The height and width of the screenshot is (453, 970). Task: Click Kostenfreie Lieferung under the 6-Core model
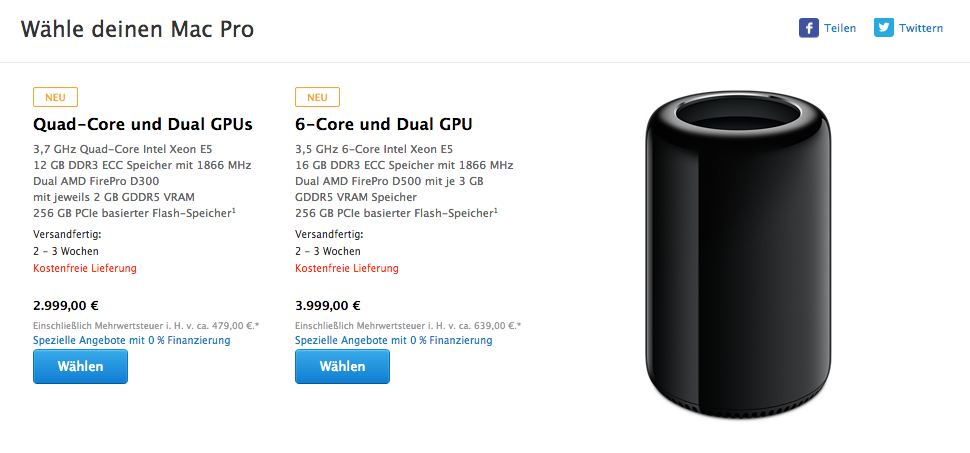click(x=346, y=268)
